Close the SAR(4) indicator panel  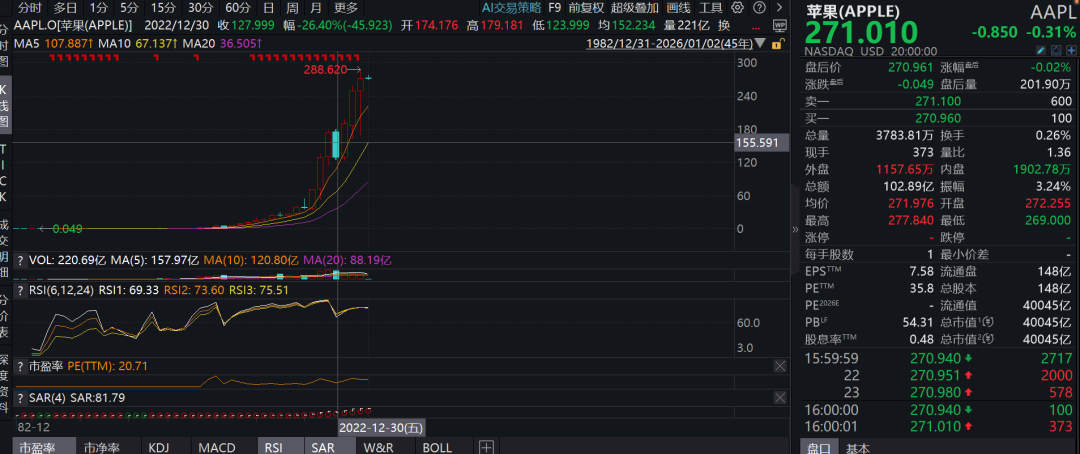[x=779, y=398]
